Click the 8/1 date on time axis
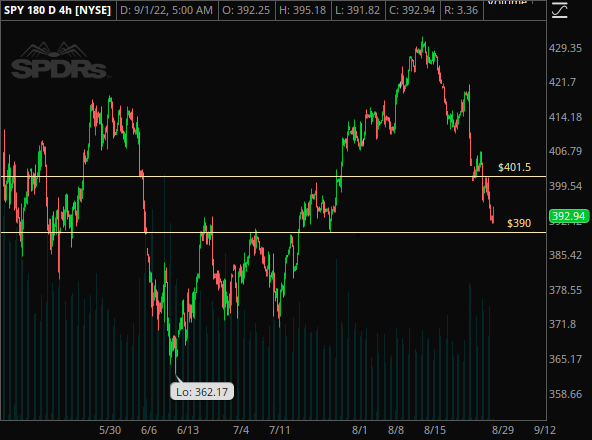592x440 pixels. (x=359, y=430)
